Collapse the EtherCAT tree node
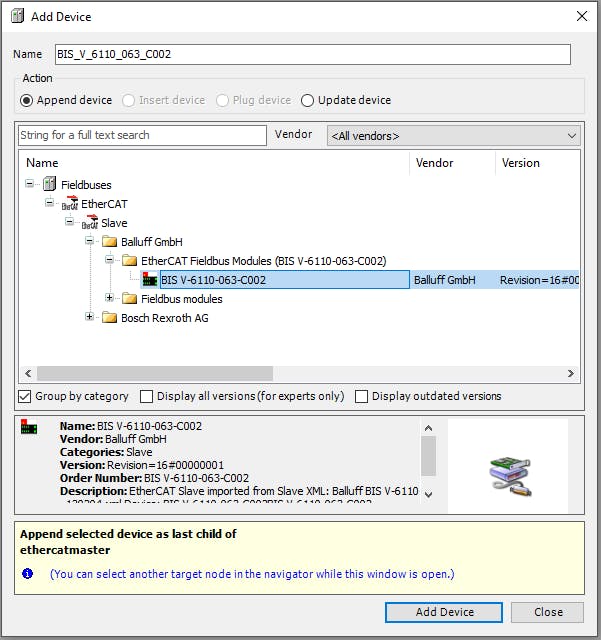601x640 pixels. click(49, 202)
